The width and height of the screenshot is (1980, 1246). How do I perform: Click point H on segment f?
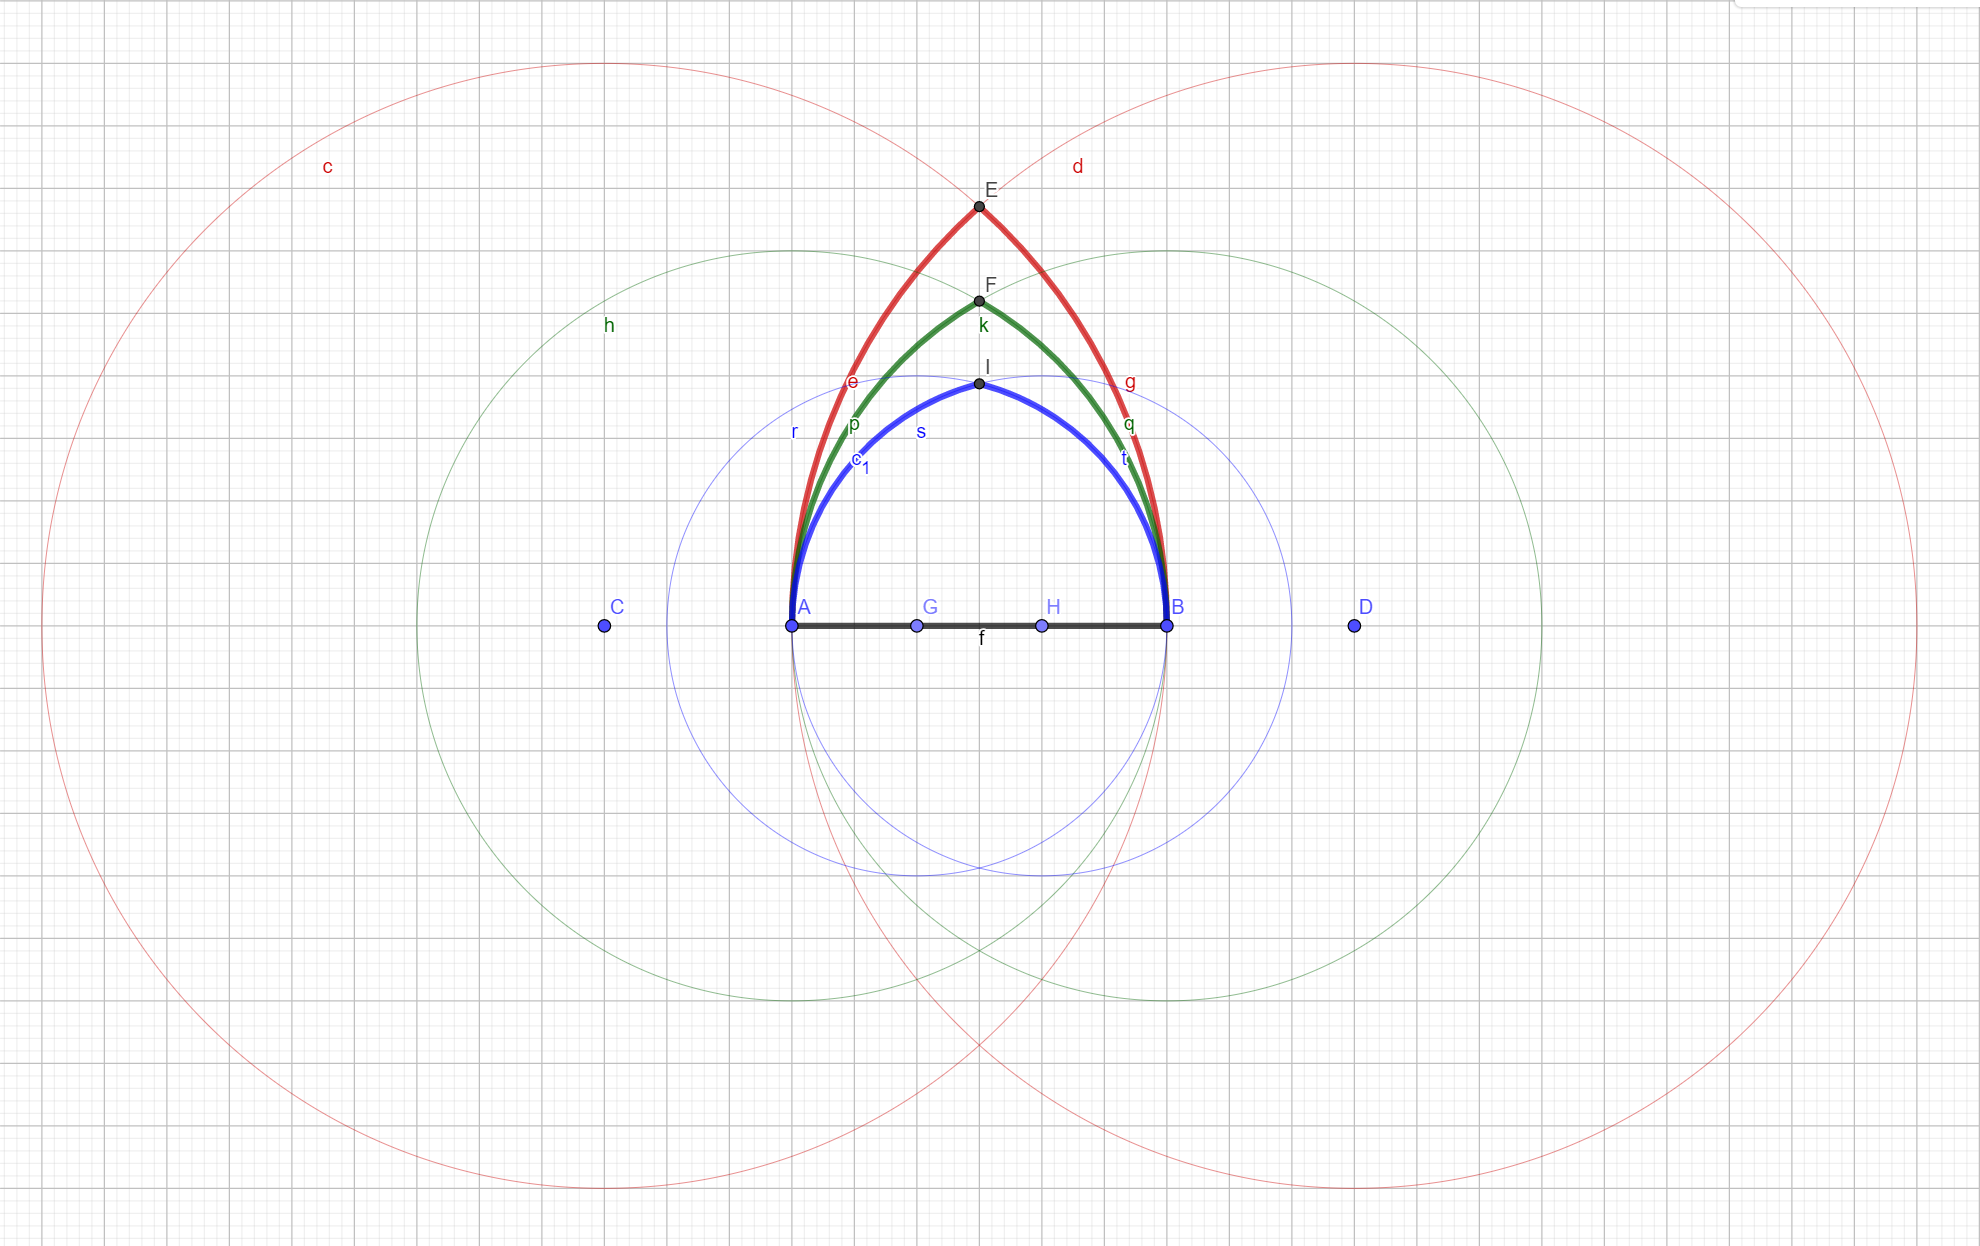[1042, 626]
